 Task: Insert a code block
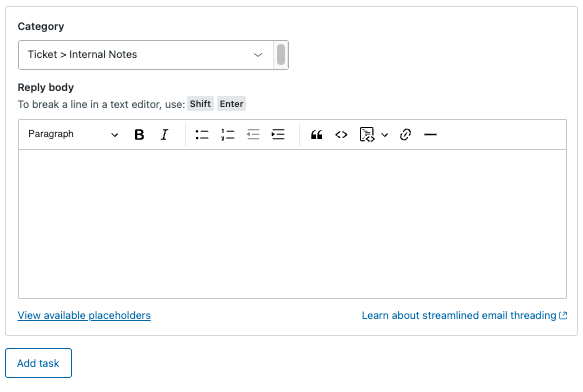point(367,135)
